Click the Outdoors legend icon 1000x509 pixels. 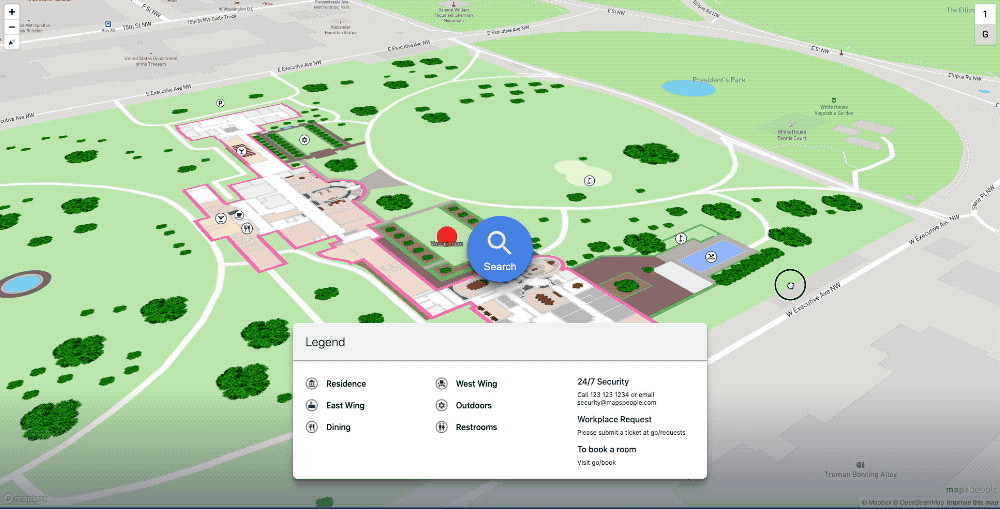[x=441, y=406]
